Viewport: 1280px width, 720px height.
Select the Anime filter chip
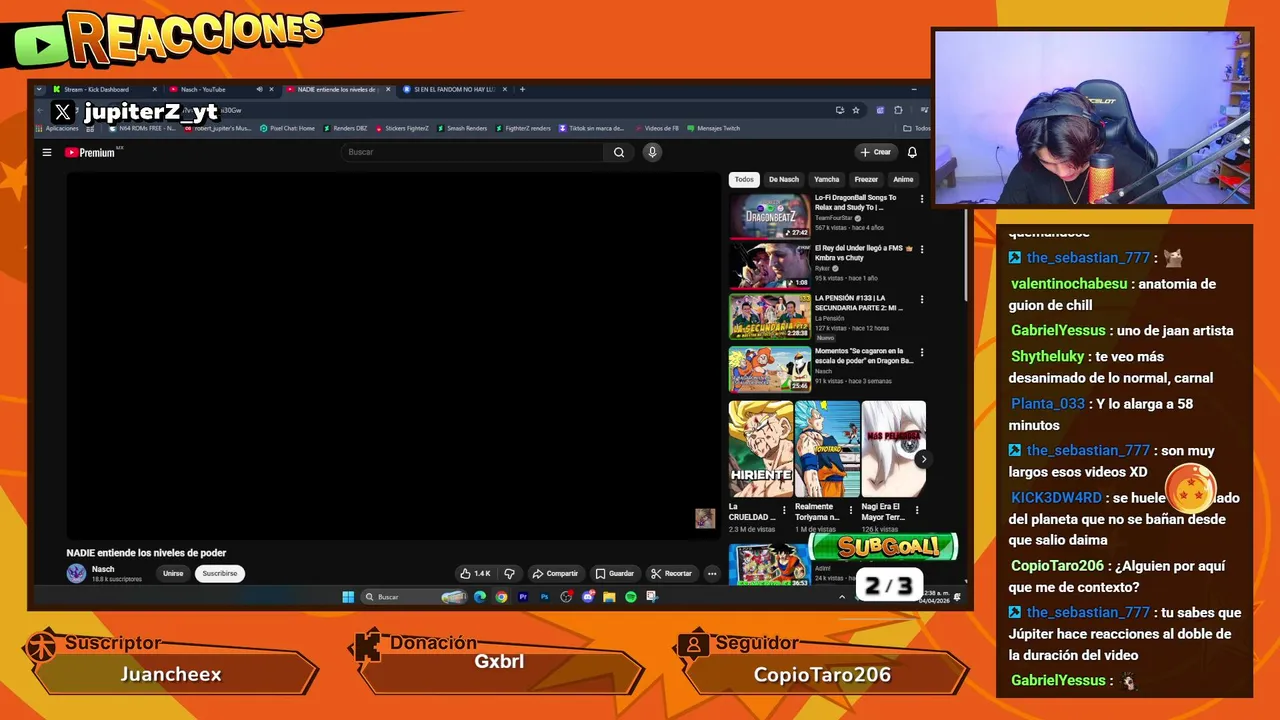tap(903, 180)
